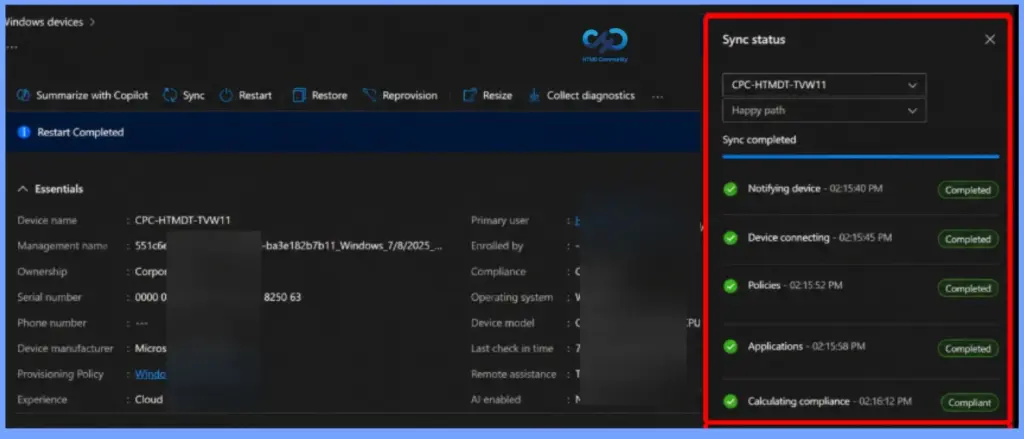
Task: Click the Resize icon
Action: coord(470,95)
